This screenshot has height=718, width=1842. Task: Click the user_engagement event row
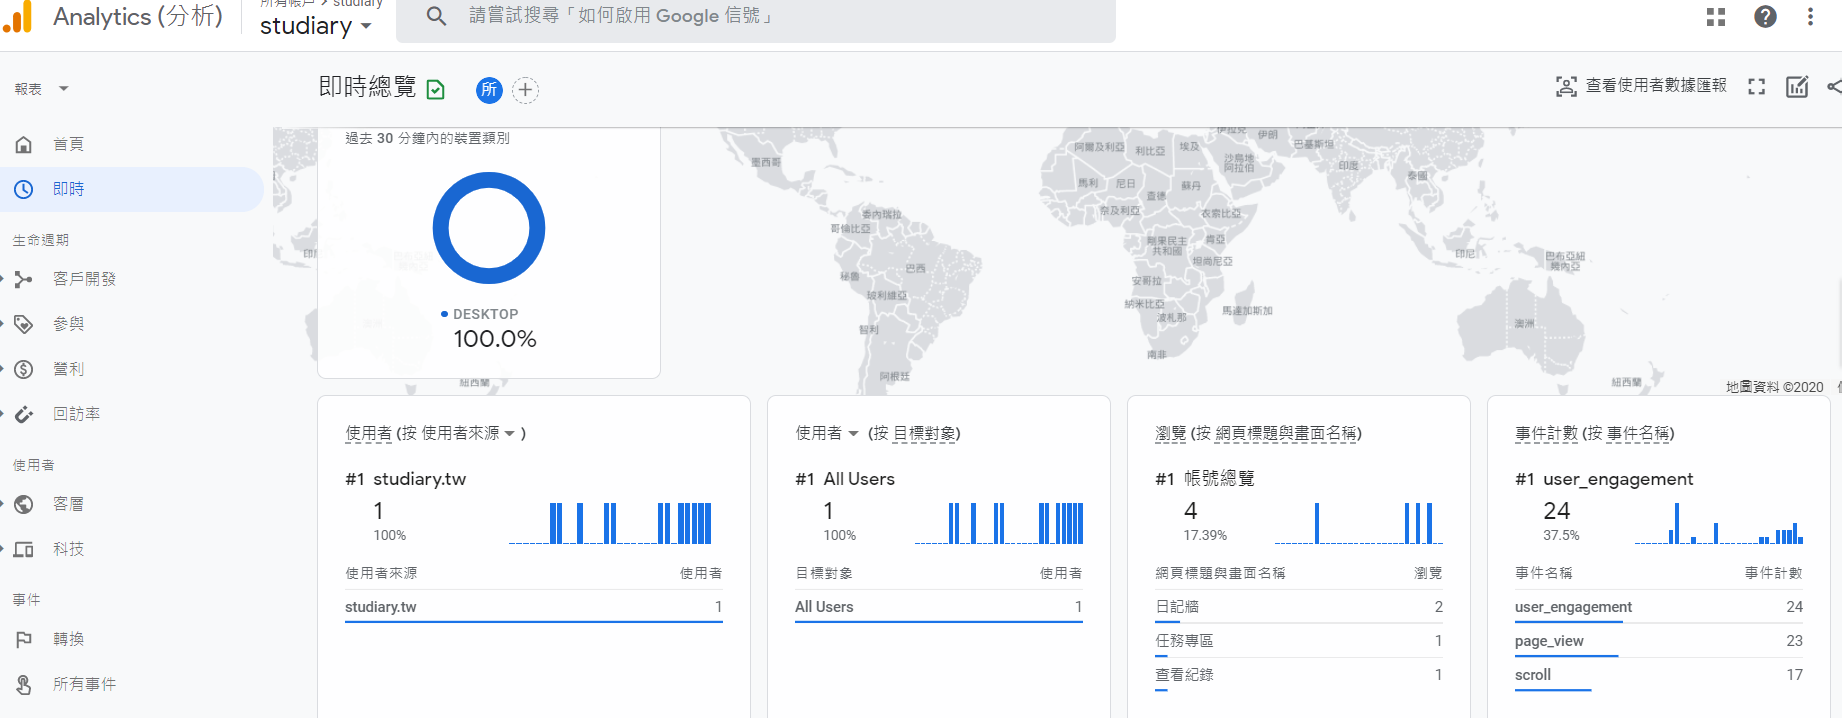tap(1659, 607)
